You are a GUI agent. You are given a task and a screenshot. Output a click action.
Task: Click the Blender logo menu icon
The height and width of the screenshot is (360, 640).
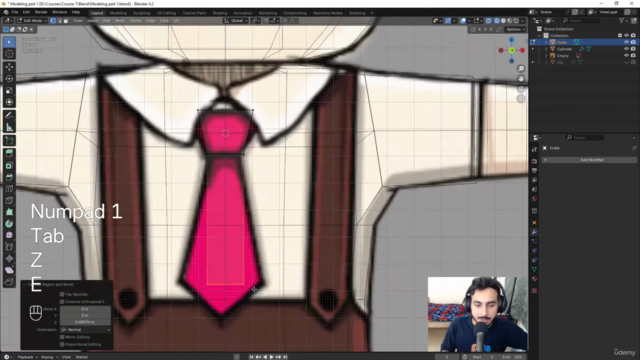[x=6, y=12]
